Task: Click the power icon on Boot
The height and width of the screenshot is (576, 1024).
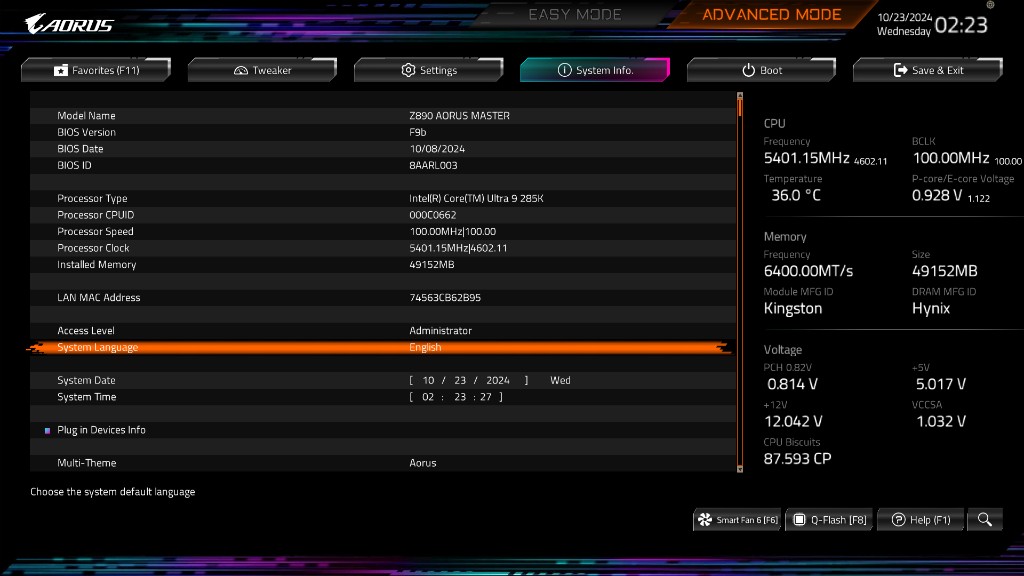Action: click(x=748, y=70)
